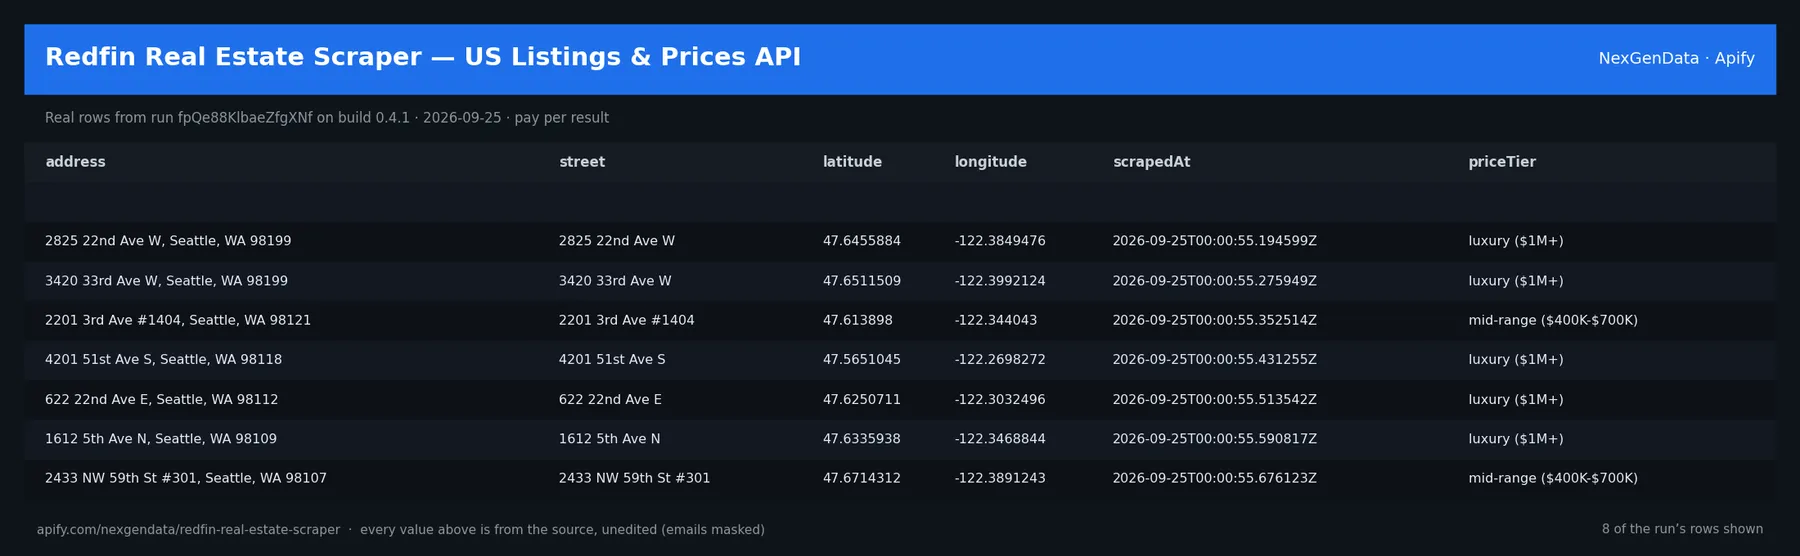The width and height of the screenshot is (1800, 556).
Task: Click timestamp 2026-09-25T00:00:55.275949Z
Action: (1215, 281)
